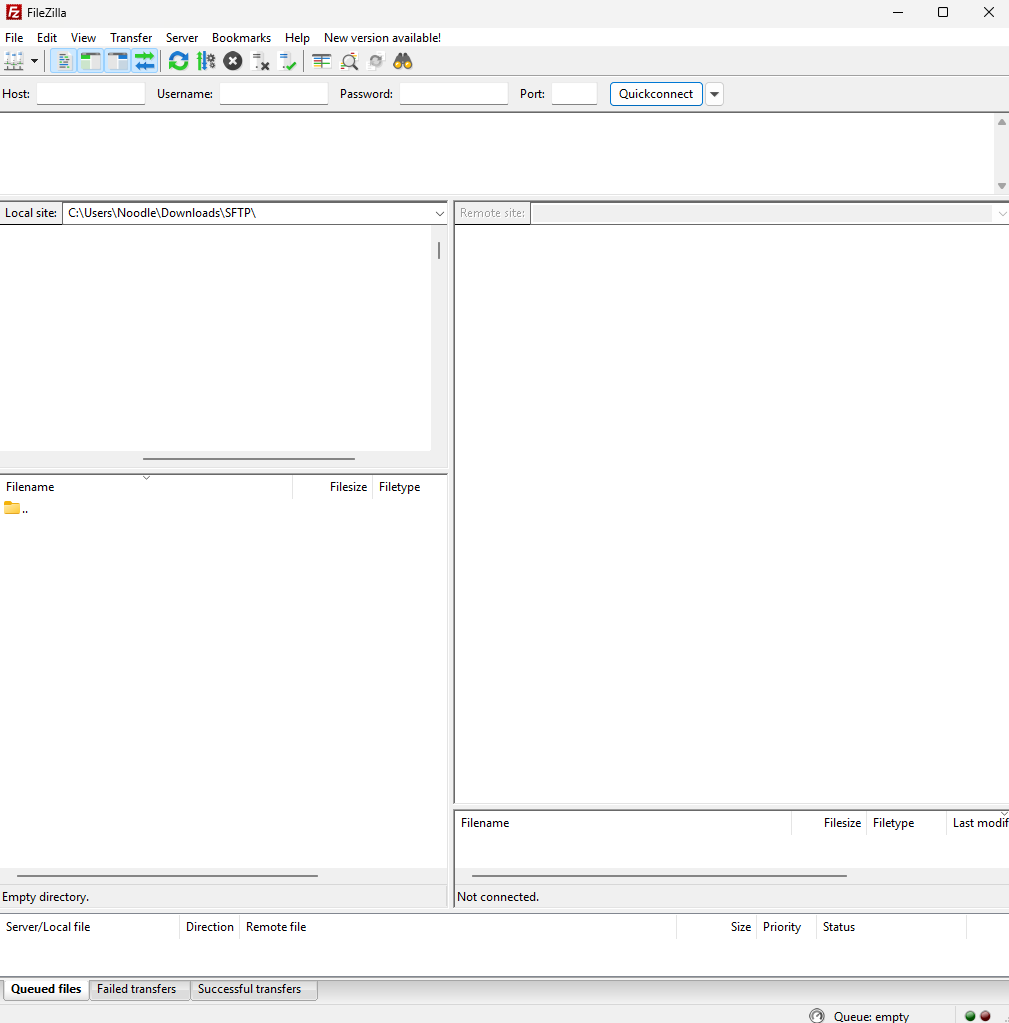The width and height of the screenshot is (1009, 1023).
Task: Click the Reconnect to last server icon
Action: [x=288, y=61]
